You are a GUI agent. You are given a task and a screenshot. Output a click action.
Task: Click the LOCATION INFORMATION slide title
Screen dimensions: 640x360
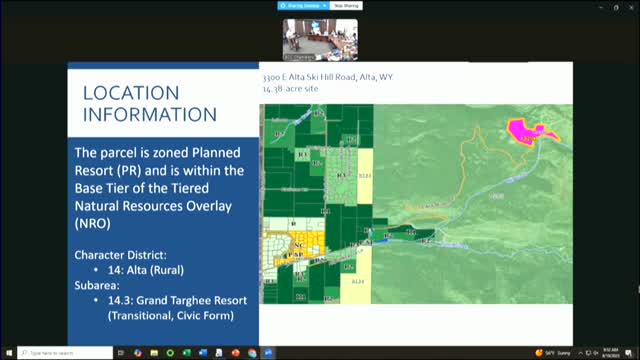(x=150, y=104)
